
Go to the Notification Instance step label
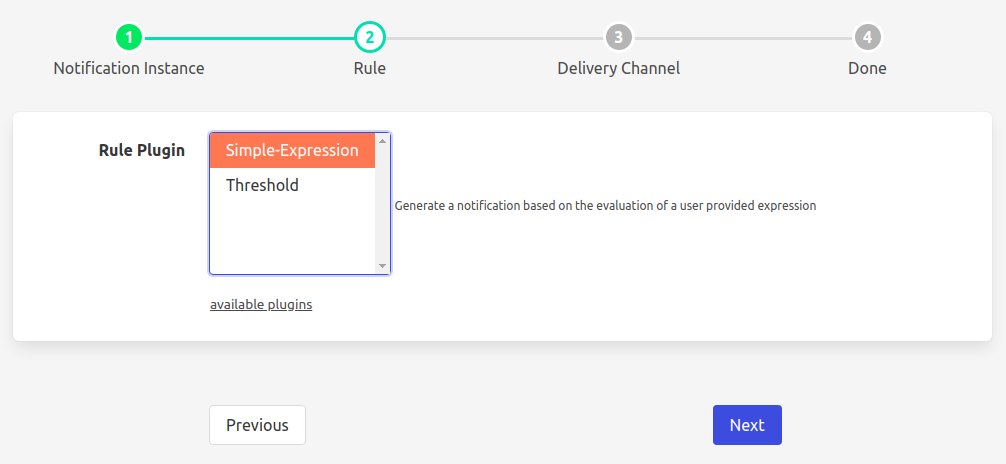click(129, 69)
